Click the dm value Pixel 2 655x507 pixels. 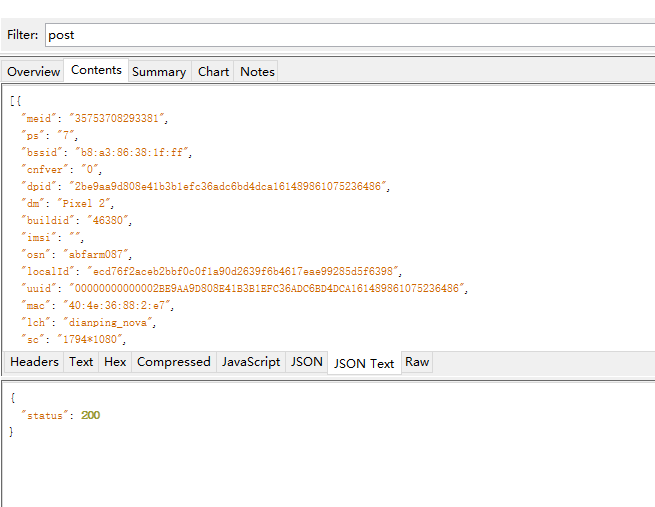[84, 203]
